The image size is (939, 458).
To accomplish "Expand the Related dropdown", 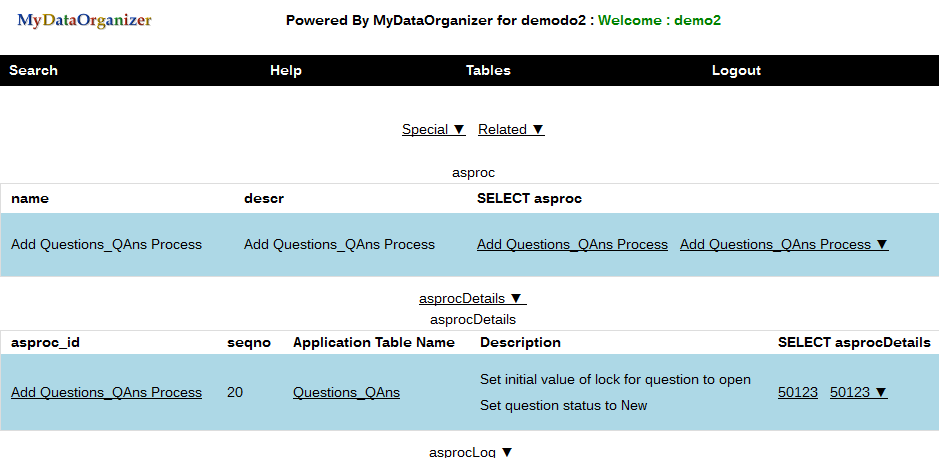I will [511, 130].
